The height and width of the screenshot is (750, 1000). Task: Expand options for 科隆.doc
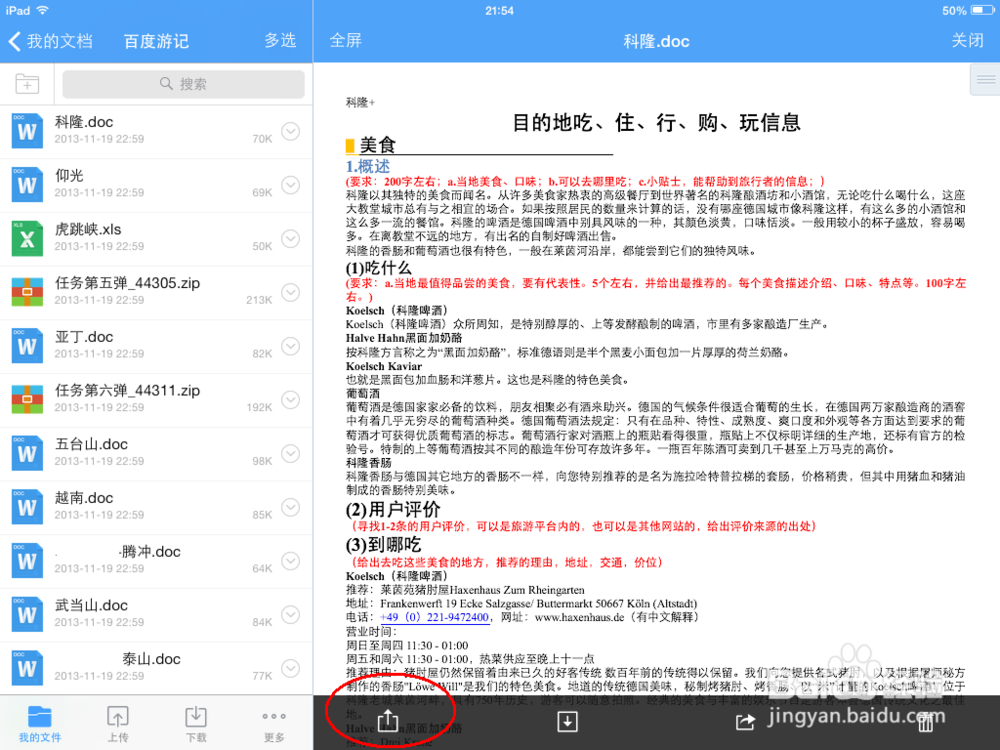[x=291, y=131]
